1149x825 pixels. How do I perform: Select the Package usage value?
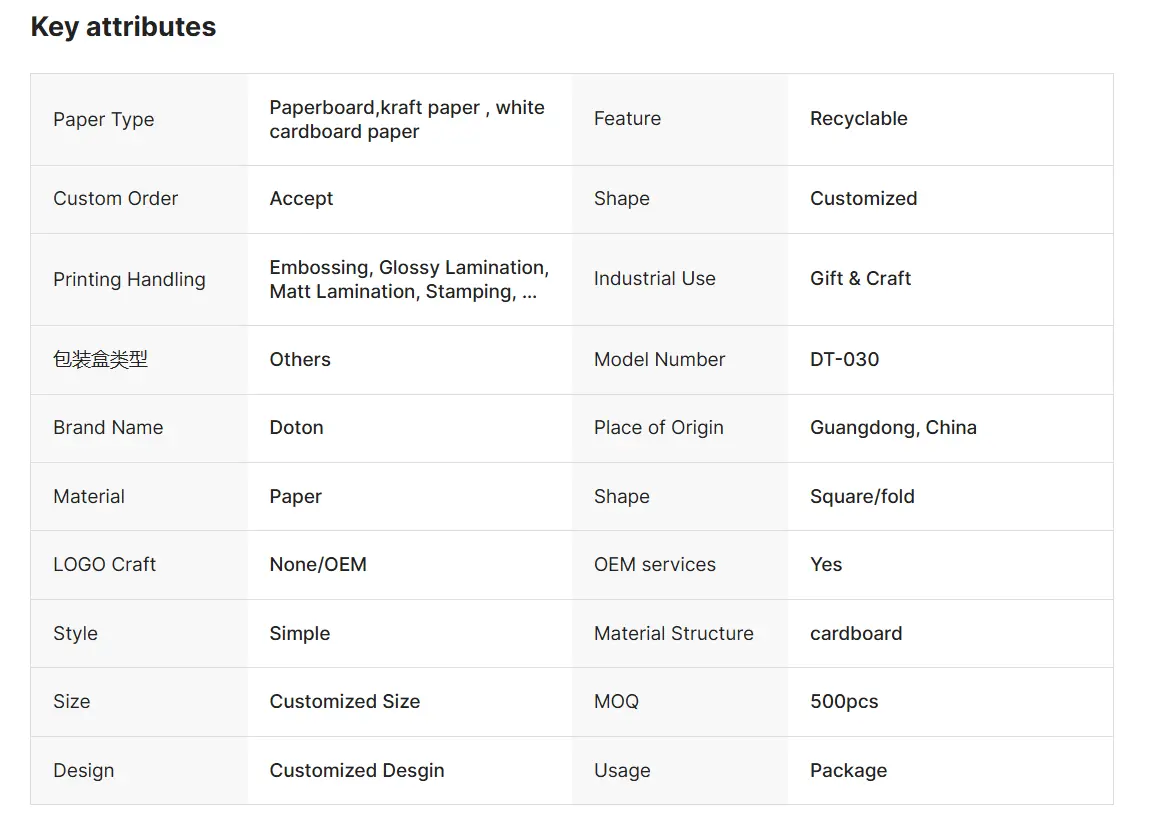849,771
